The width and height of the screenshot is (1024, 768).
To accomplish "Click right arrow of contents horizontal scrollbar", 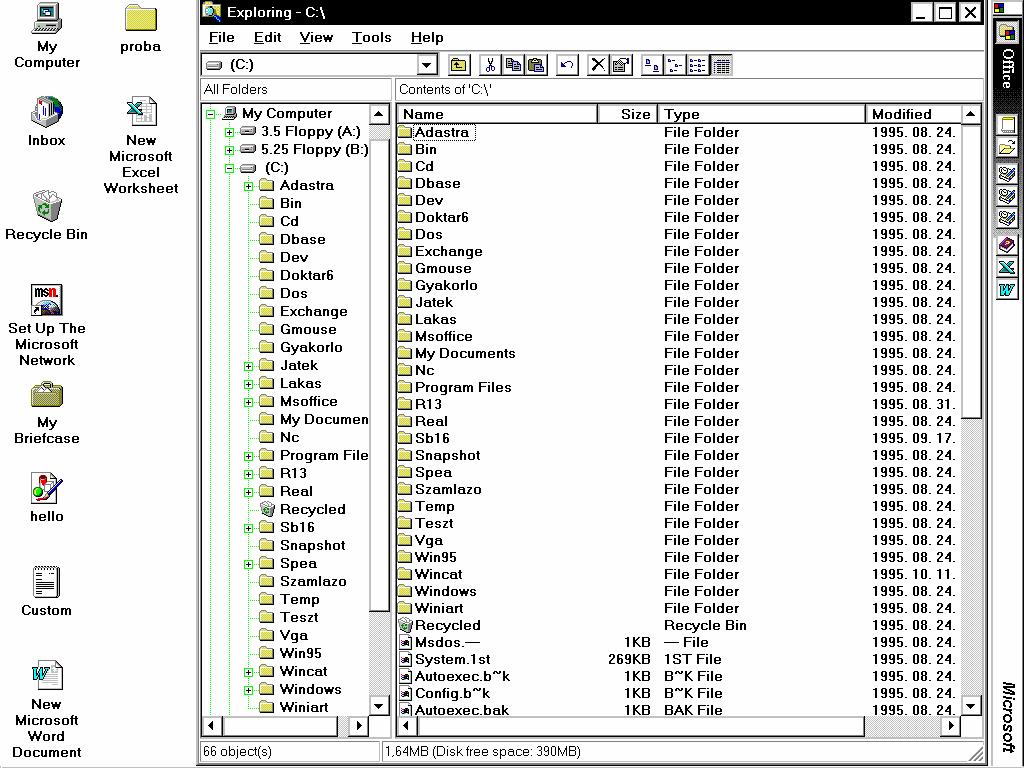I will point(952,726).
